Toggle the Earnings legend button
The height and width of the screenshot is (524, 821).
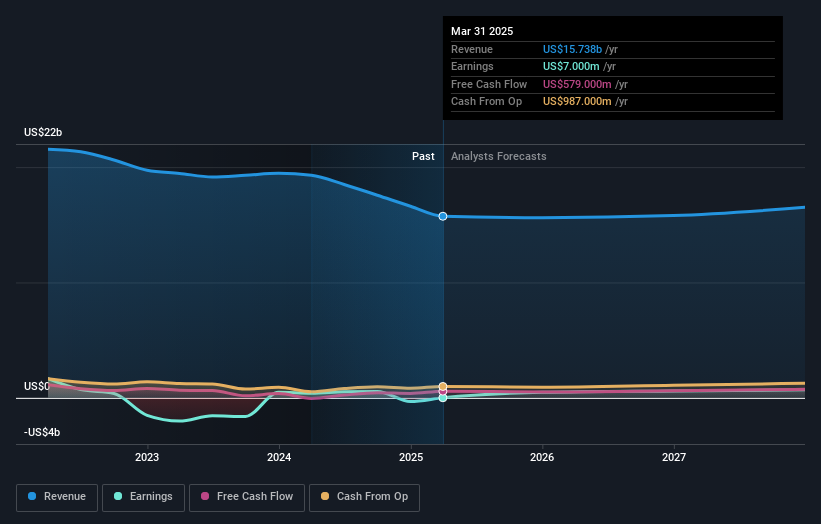click(143, 497)
